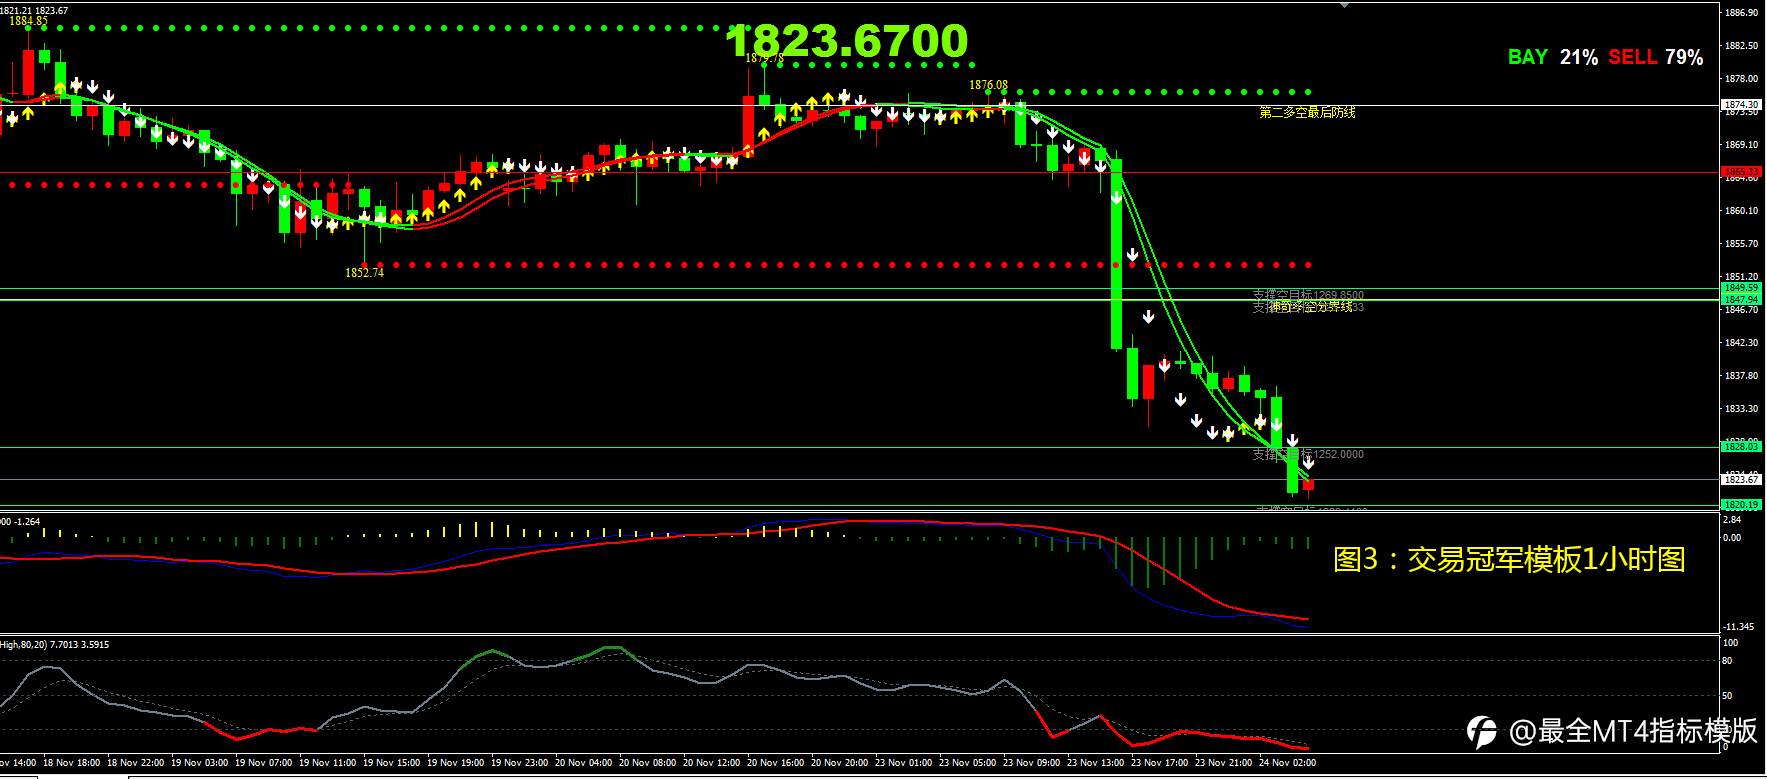Click the 23 Nov 21:00 time label
Image resolution: width=1767 pixels, height=779 pixels.
click(x=1223, y=763)
